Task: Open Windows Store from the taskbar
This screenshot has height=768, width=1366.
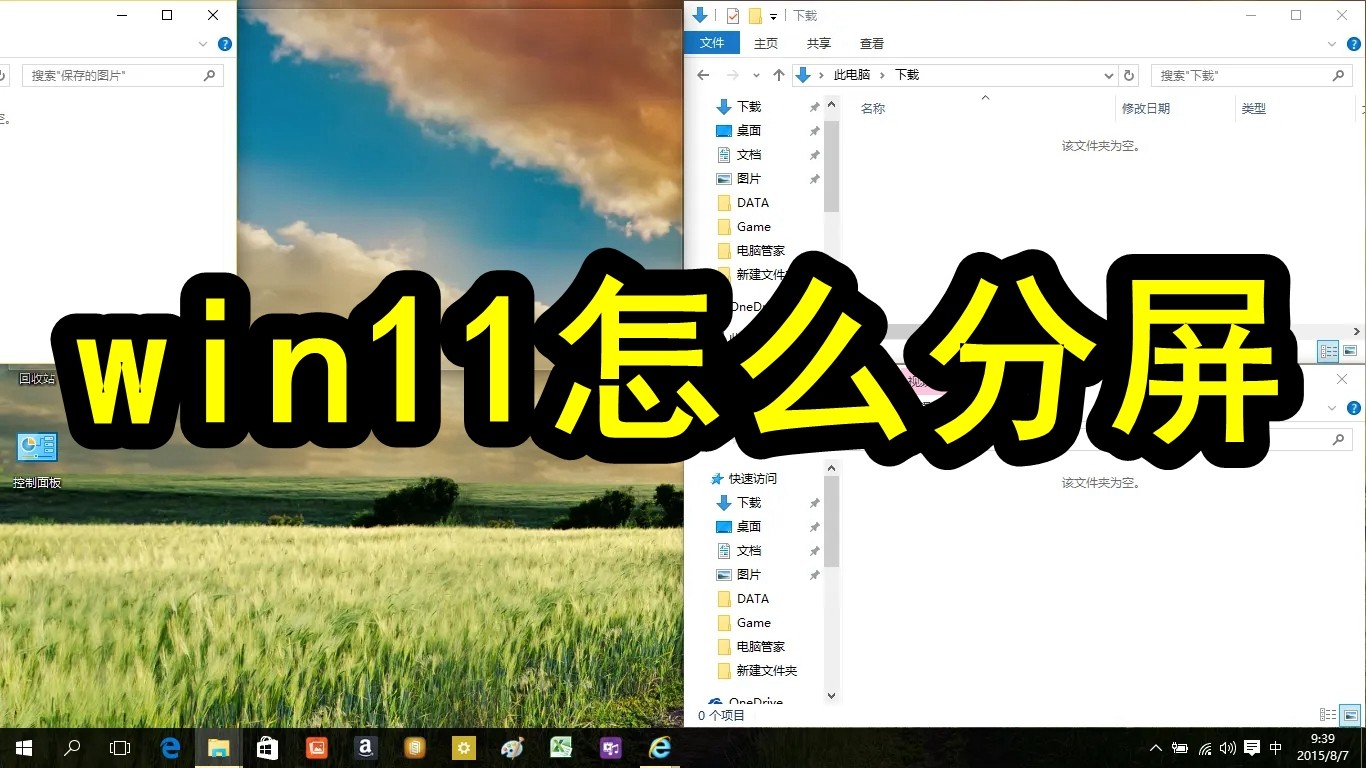Action: point(267,747)
